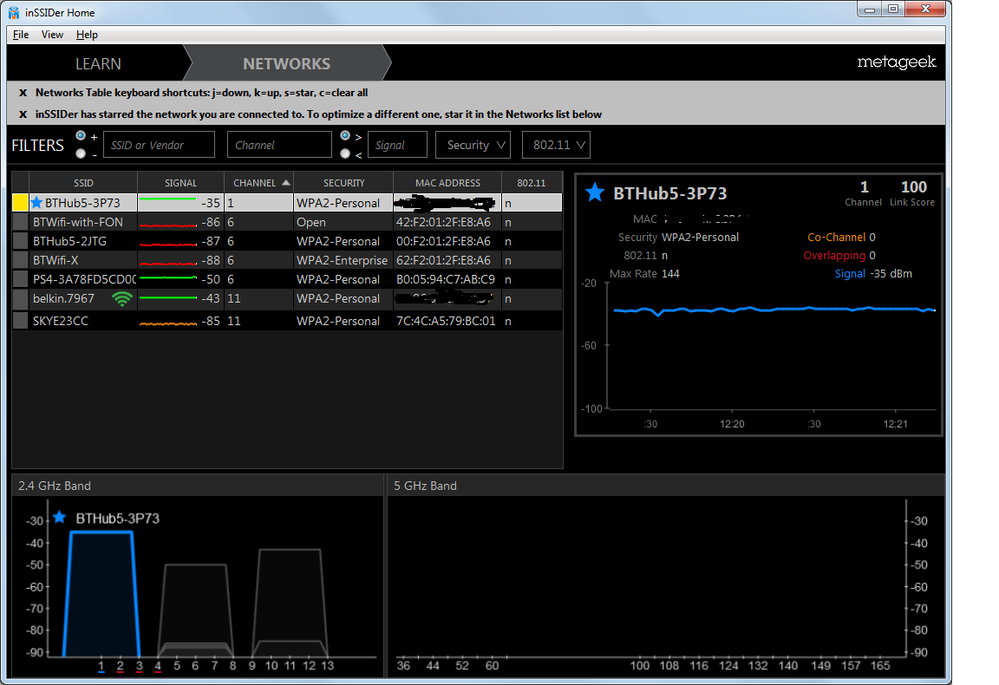Select the BTWifi-X network row

[287, 260]
